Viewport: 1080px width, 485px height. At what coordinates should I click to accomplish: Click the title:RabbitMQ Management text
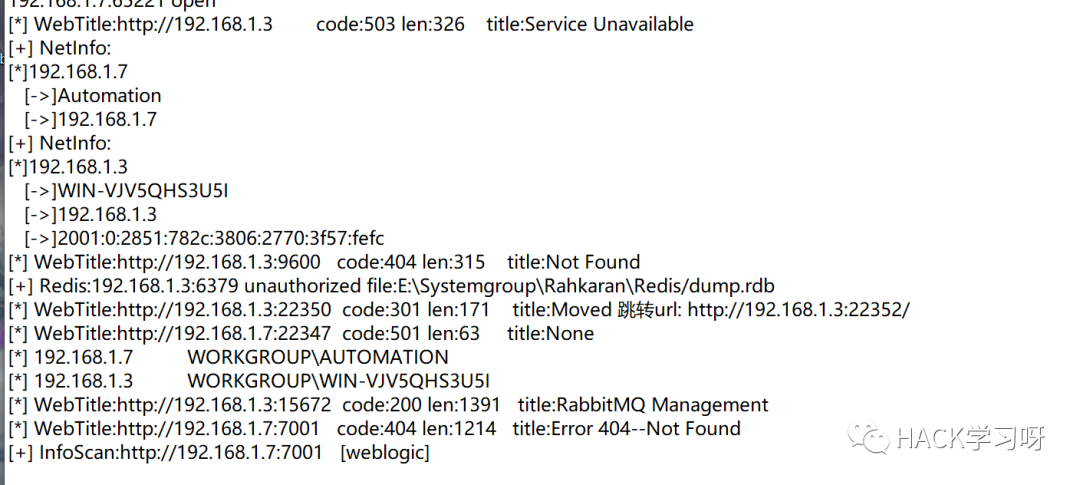pyautogui.click(x=643, y=405)
